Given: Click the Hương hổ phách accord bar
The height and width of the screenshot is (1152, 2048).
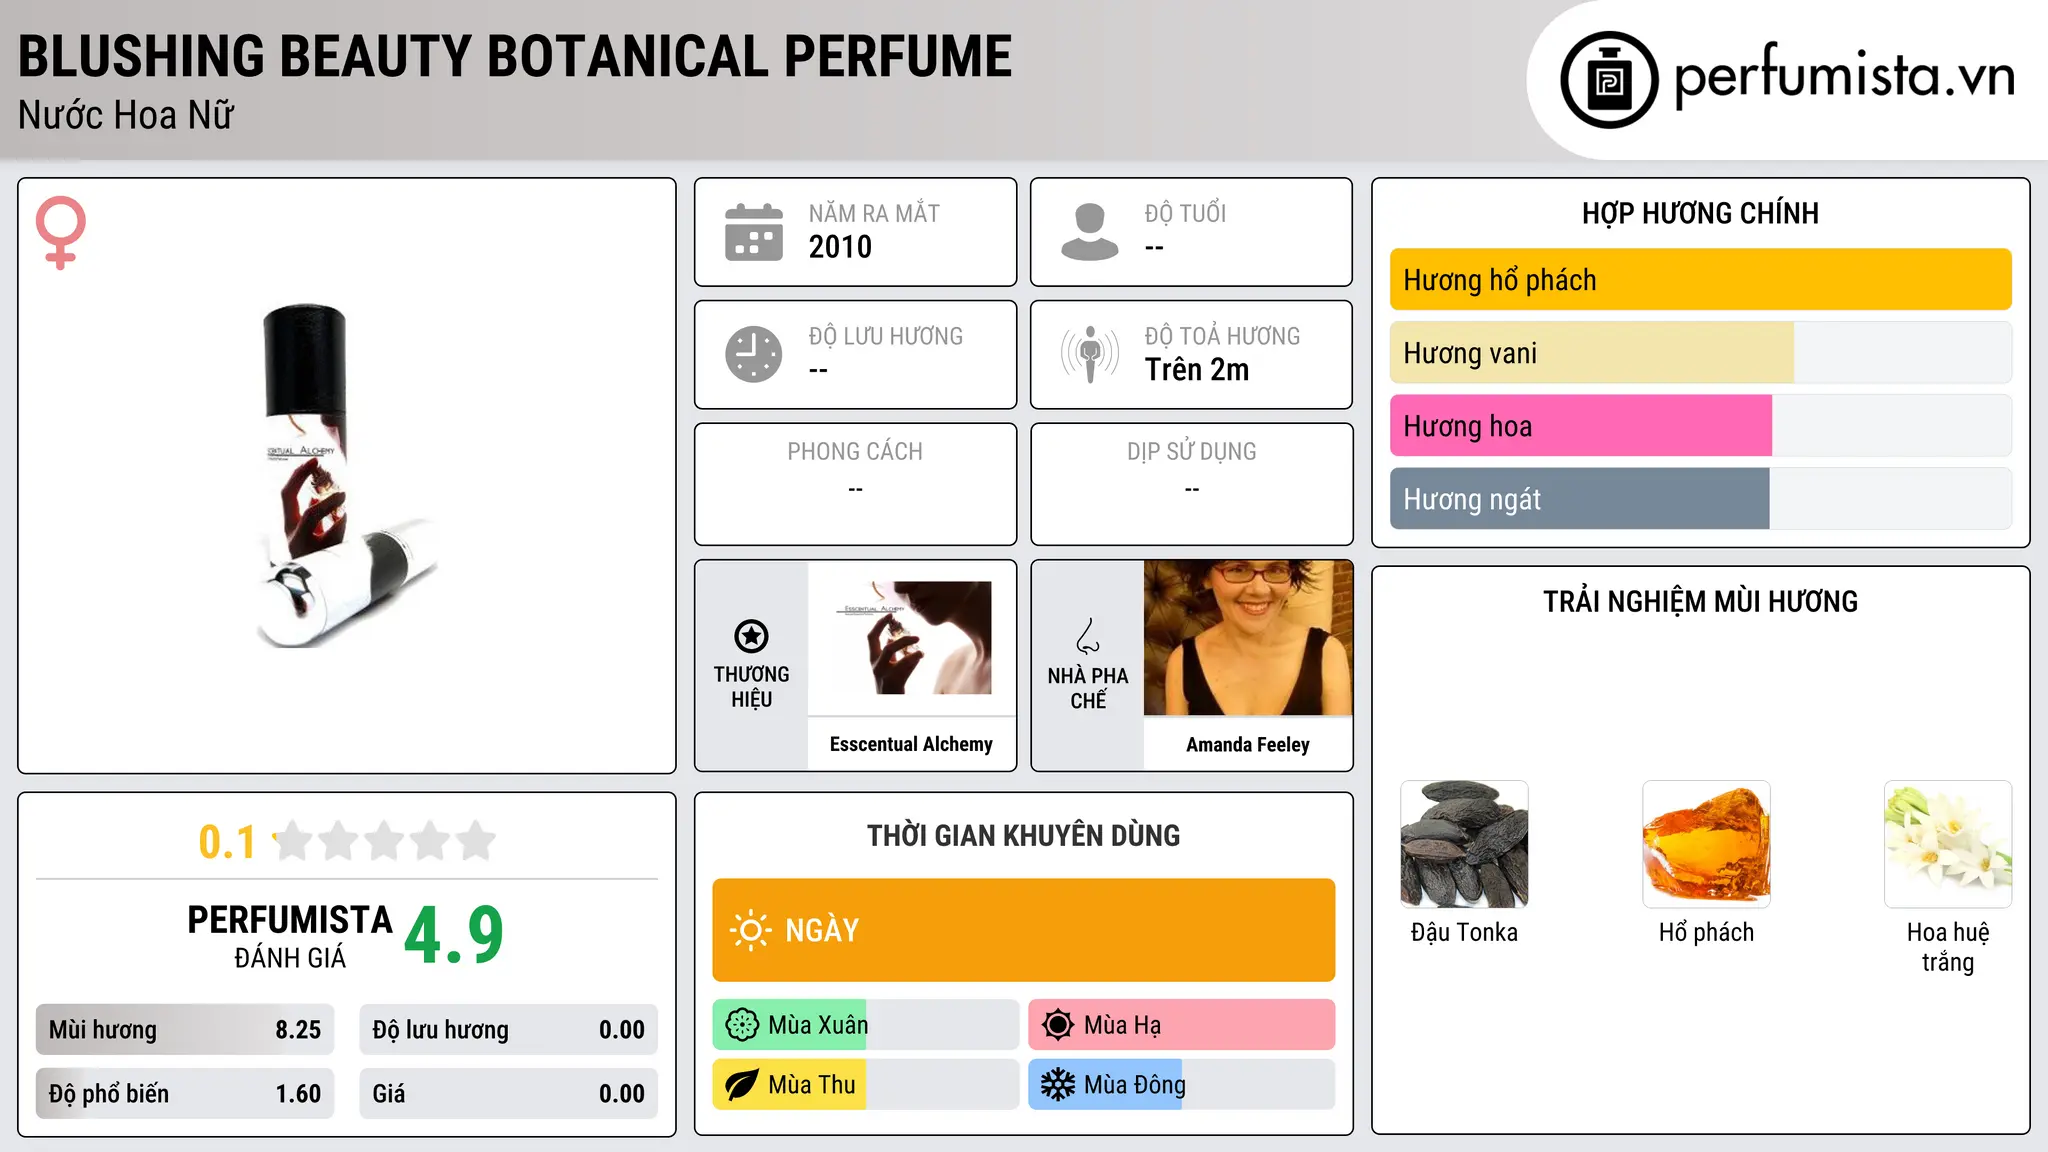Looking at the screenshot, I should [x=1701, y=280].
